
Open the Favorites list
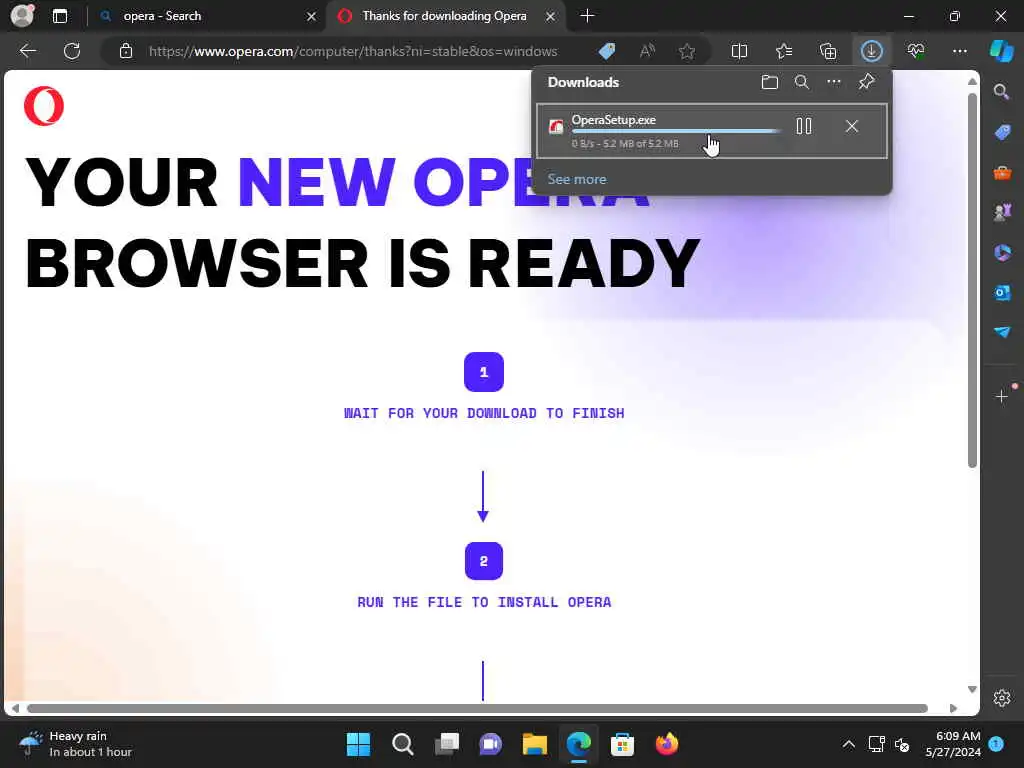pos(784,51)
